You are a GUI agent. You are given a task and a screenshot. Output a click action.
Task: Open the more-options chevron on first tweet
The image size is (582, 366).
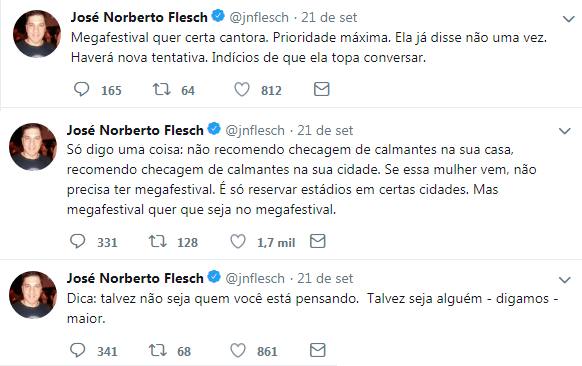click(568, 19)
